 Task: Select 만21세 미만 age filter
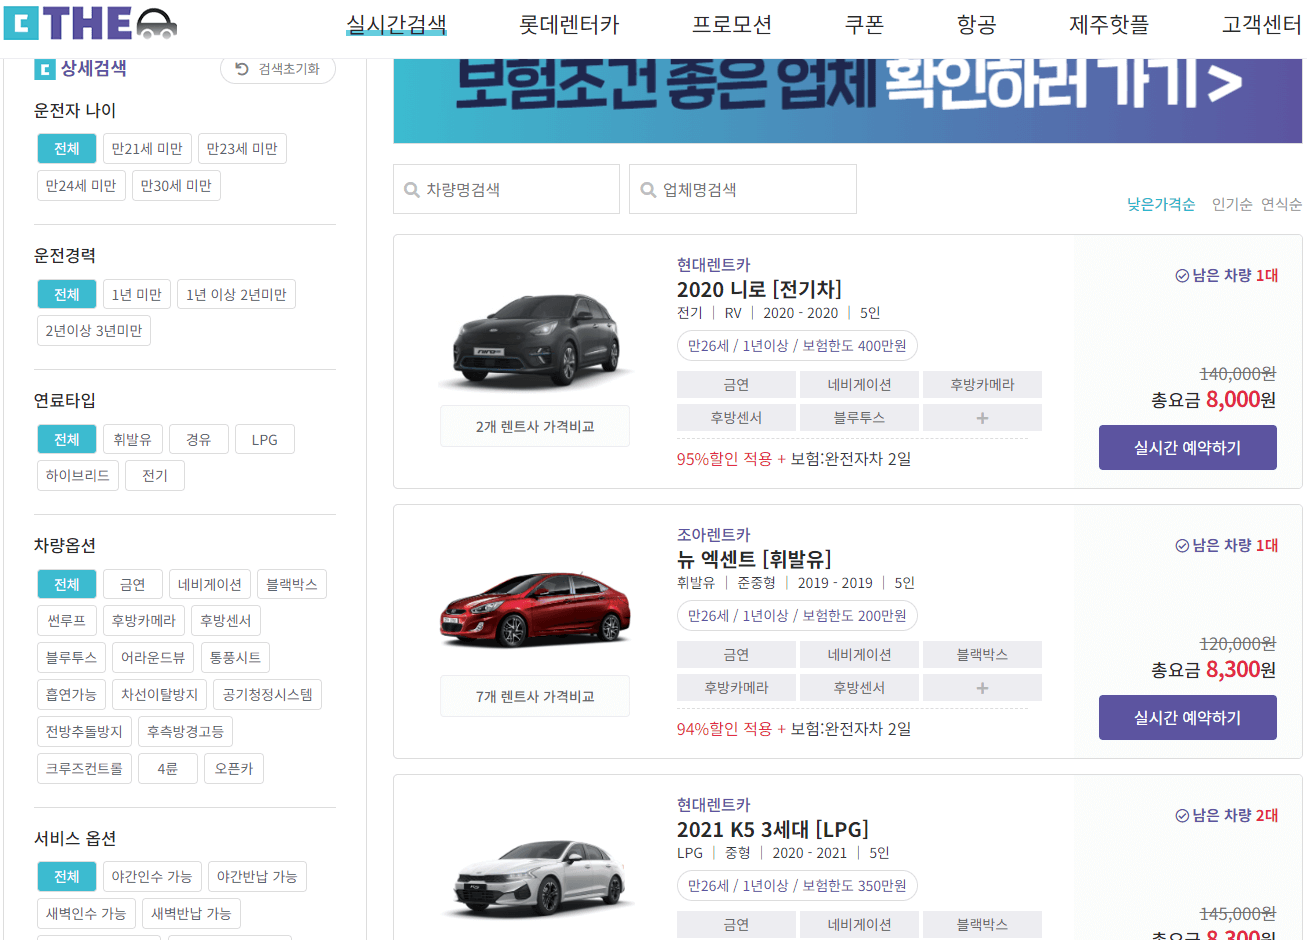point(147,149)
